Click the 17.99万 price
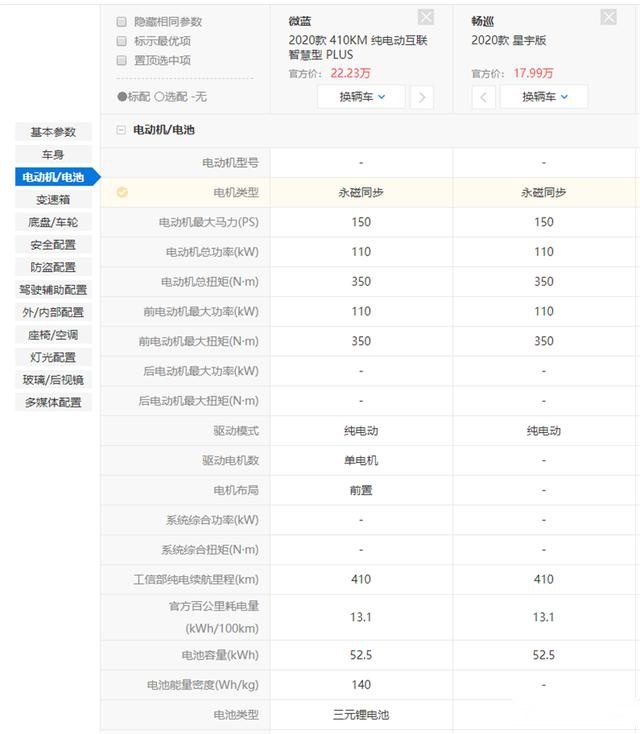 pos(533,73)
